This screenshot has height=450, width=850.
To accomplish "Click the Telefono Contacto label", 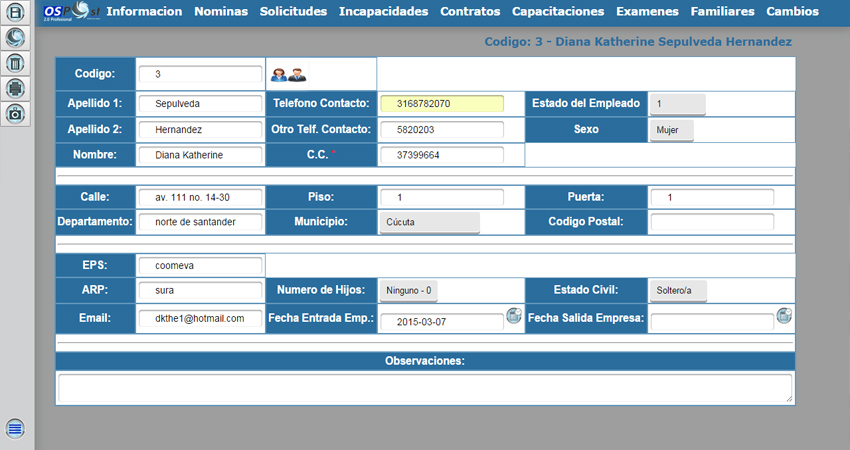I will coord(321,103).
